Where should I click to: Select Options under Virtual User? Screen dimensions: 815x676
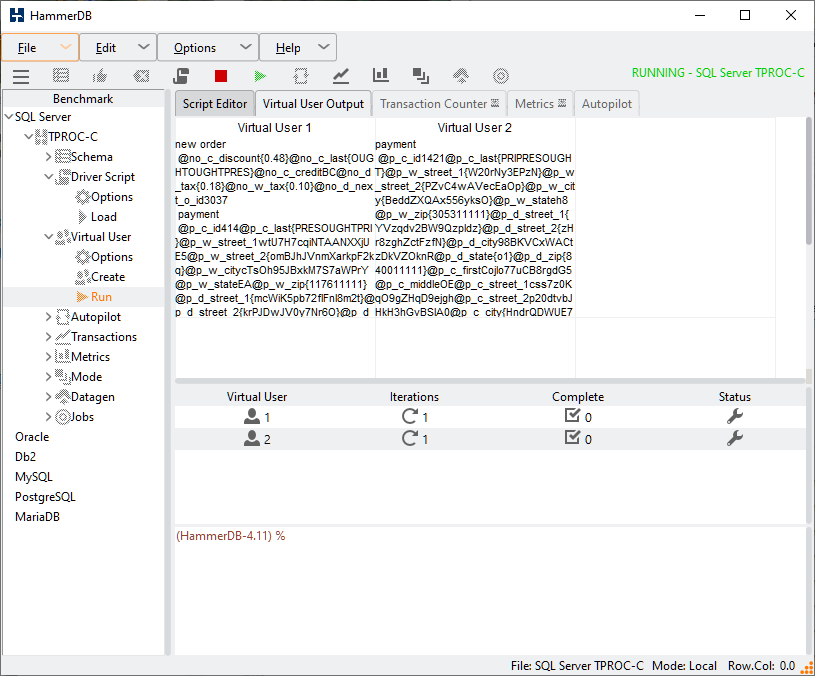coord(112,257)
